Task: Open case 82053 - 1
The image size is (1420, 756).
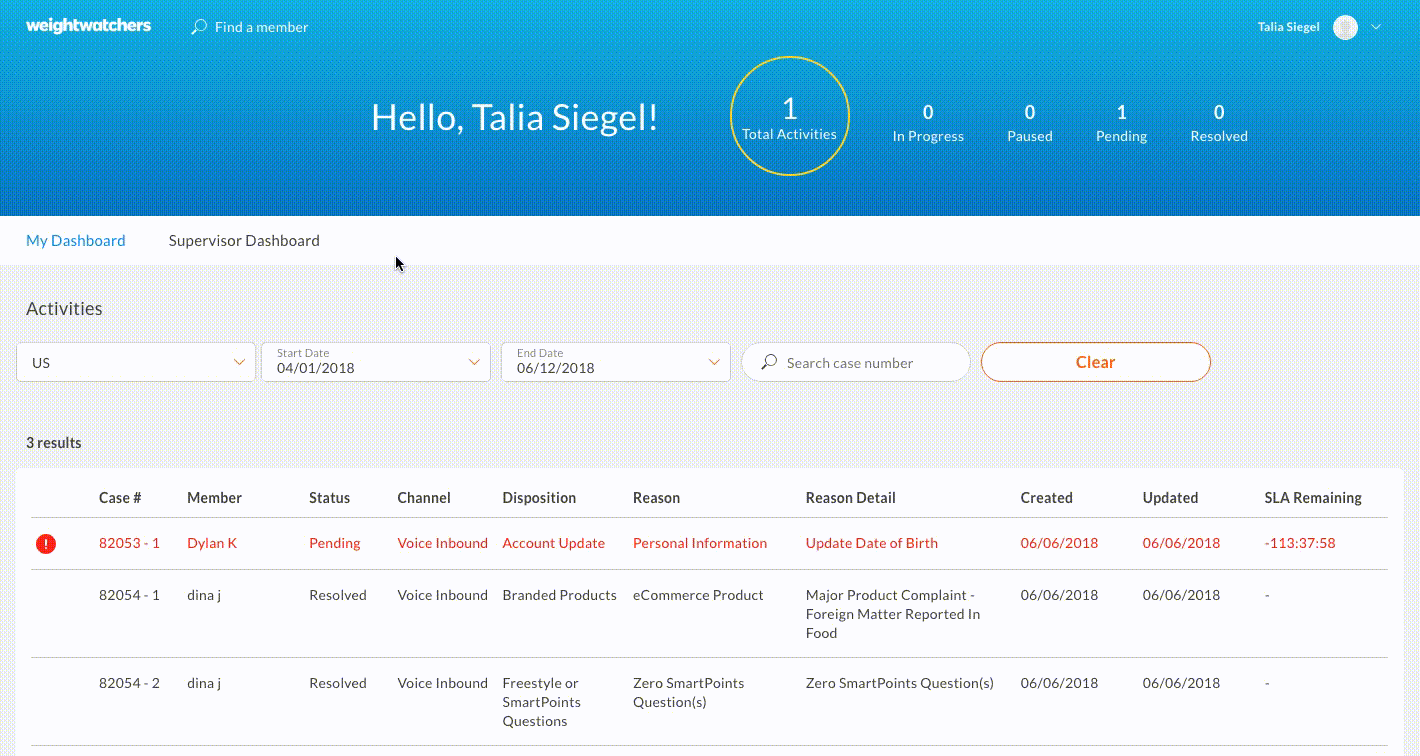Action: point(129,543)
